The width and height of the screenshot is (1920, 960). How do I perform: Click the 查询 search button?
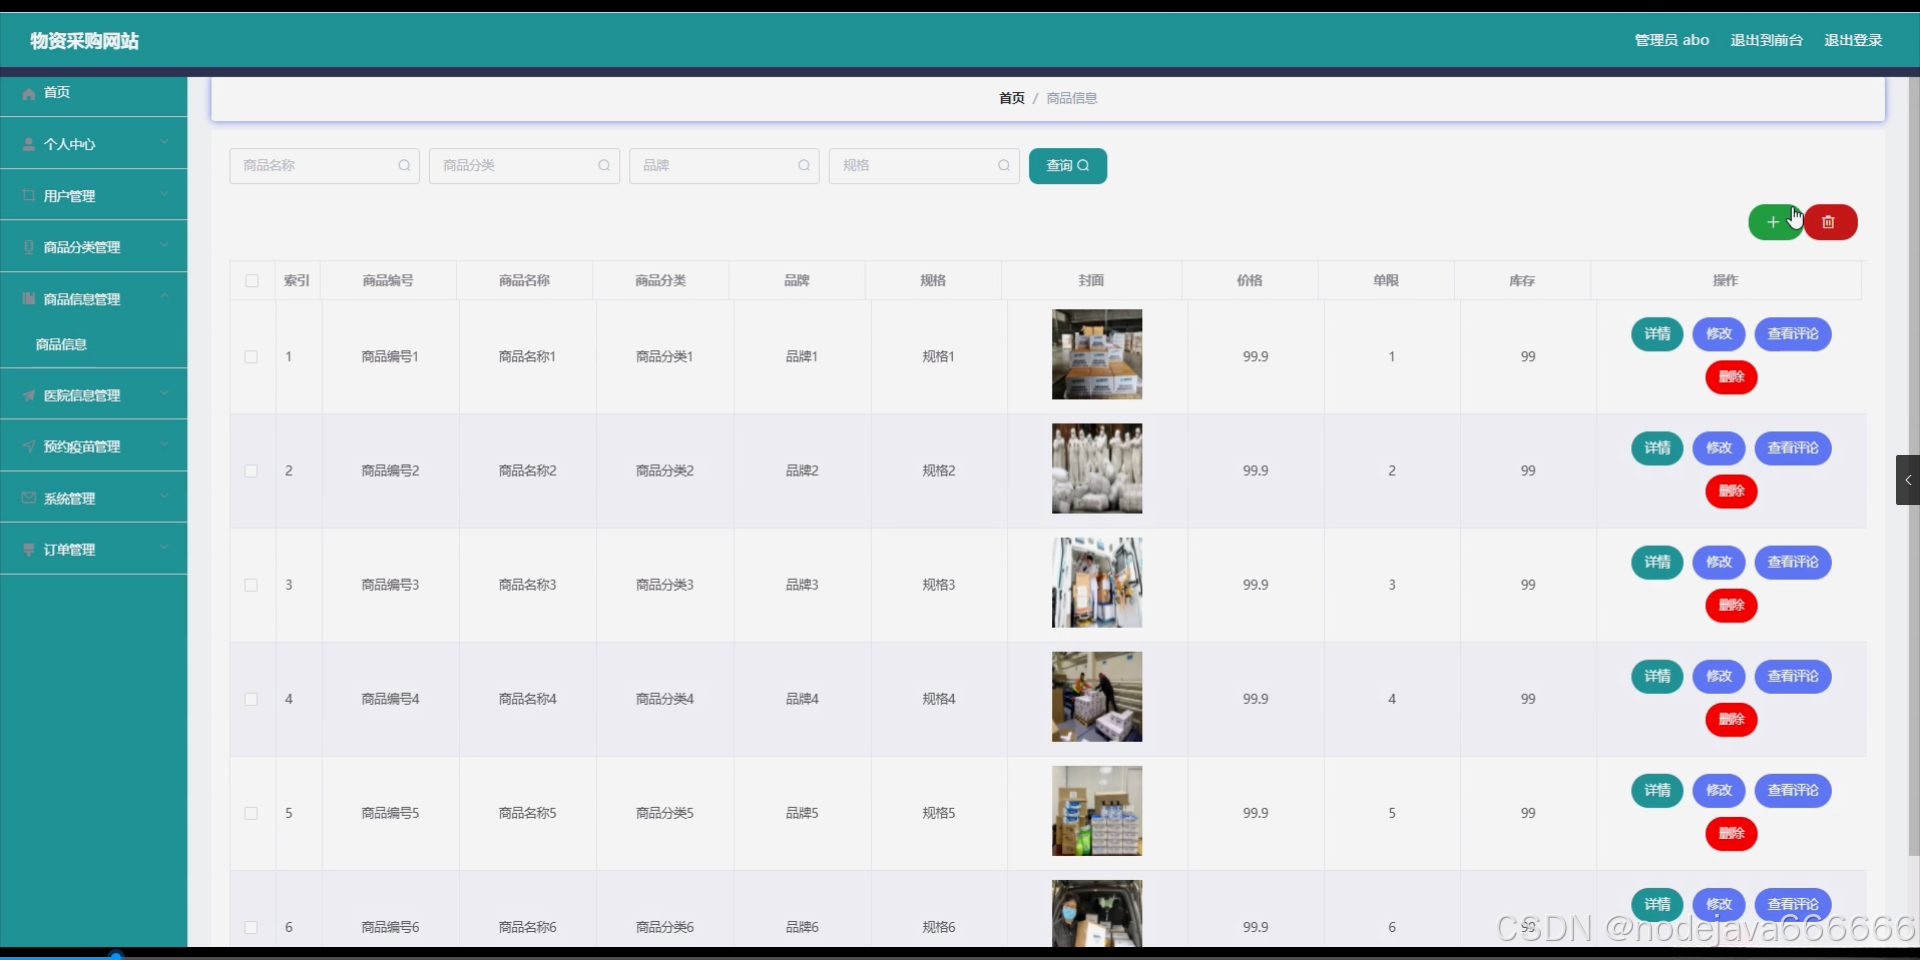pyautogui.click(x=1067, y=166)
